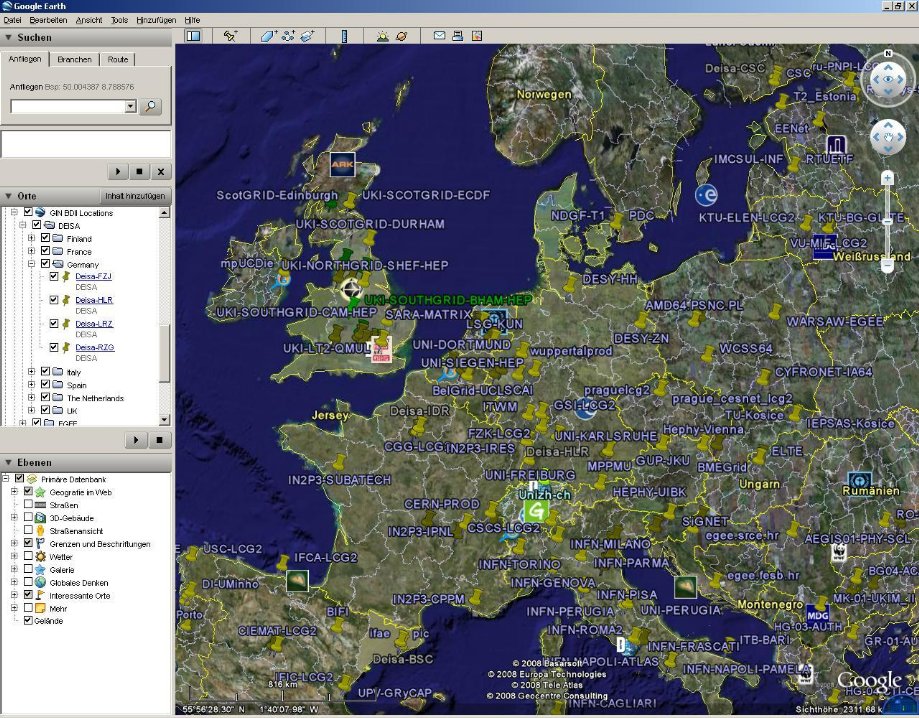The image size is (919, 718).
Task: Open the search input dropdown arrow
Action: pyautogui.click(x=131, y=106)
